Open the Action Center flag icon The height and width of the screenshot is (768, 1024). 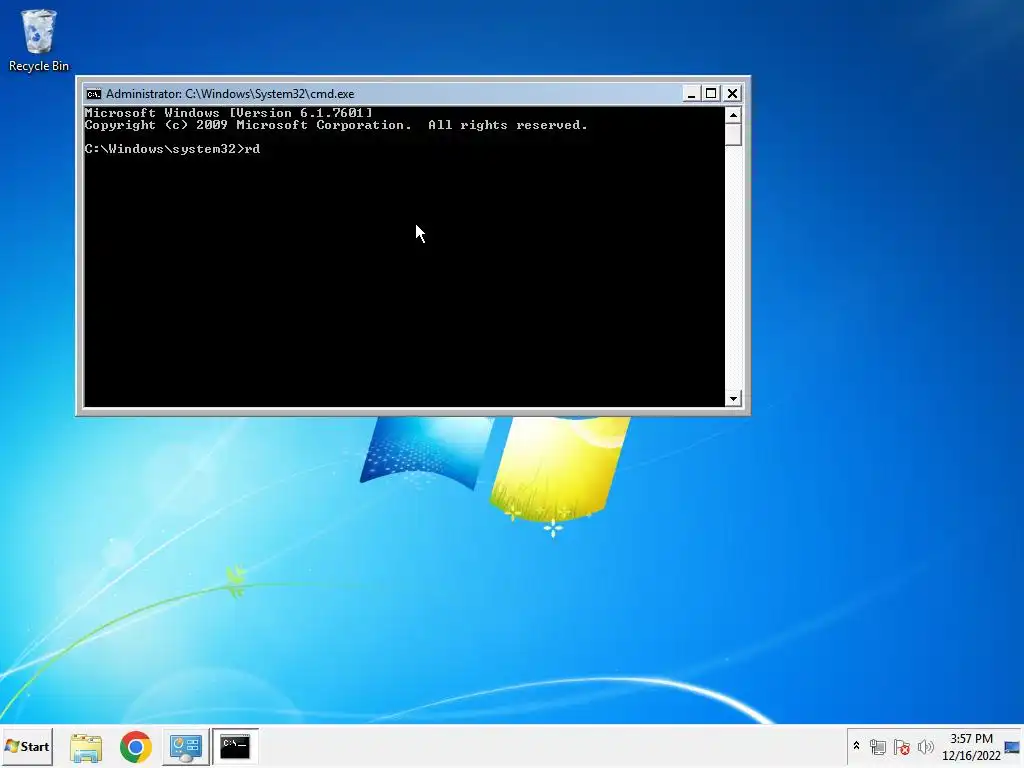(x=902, y=746)
